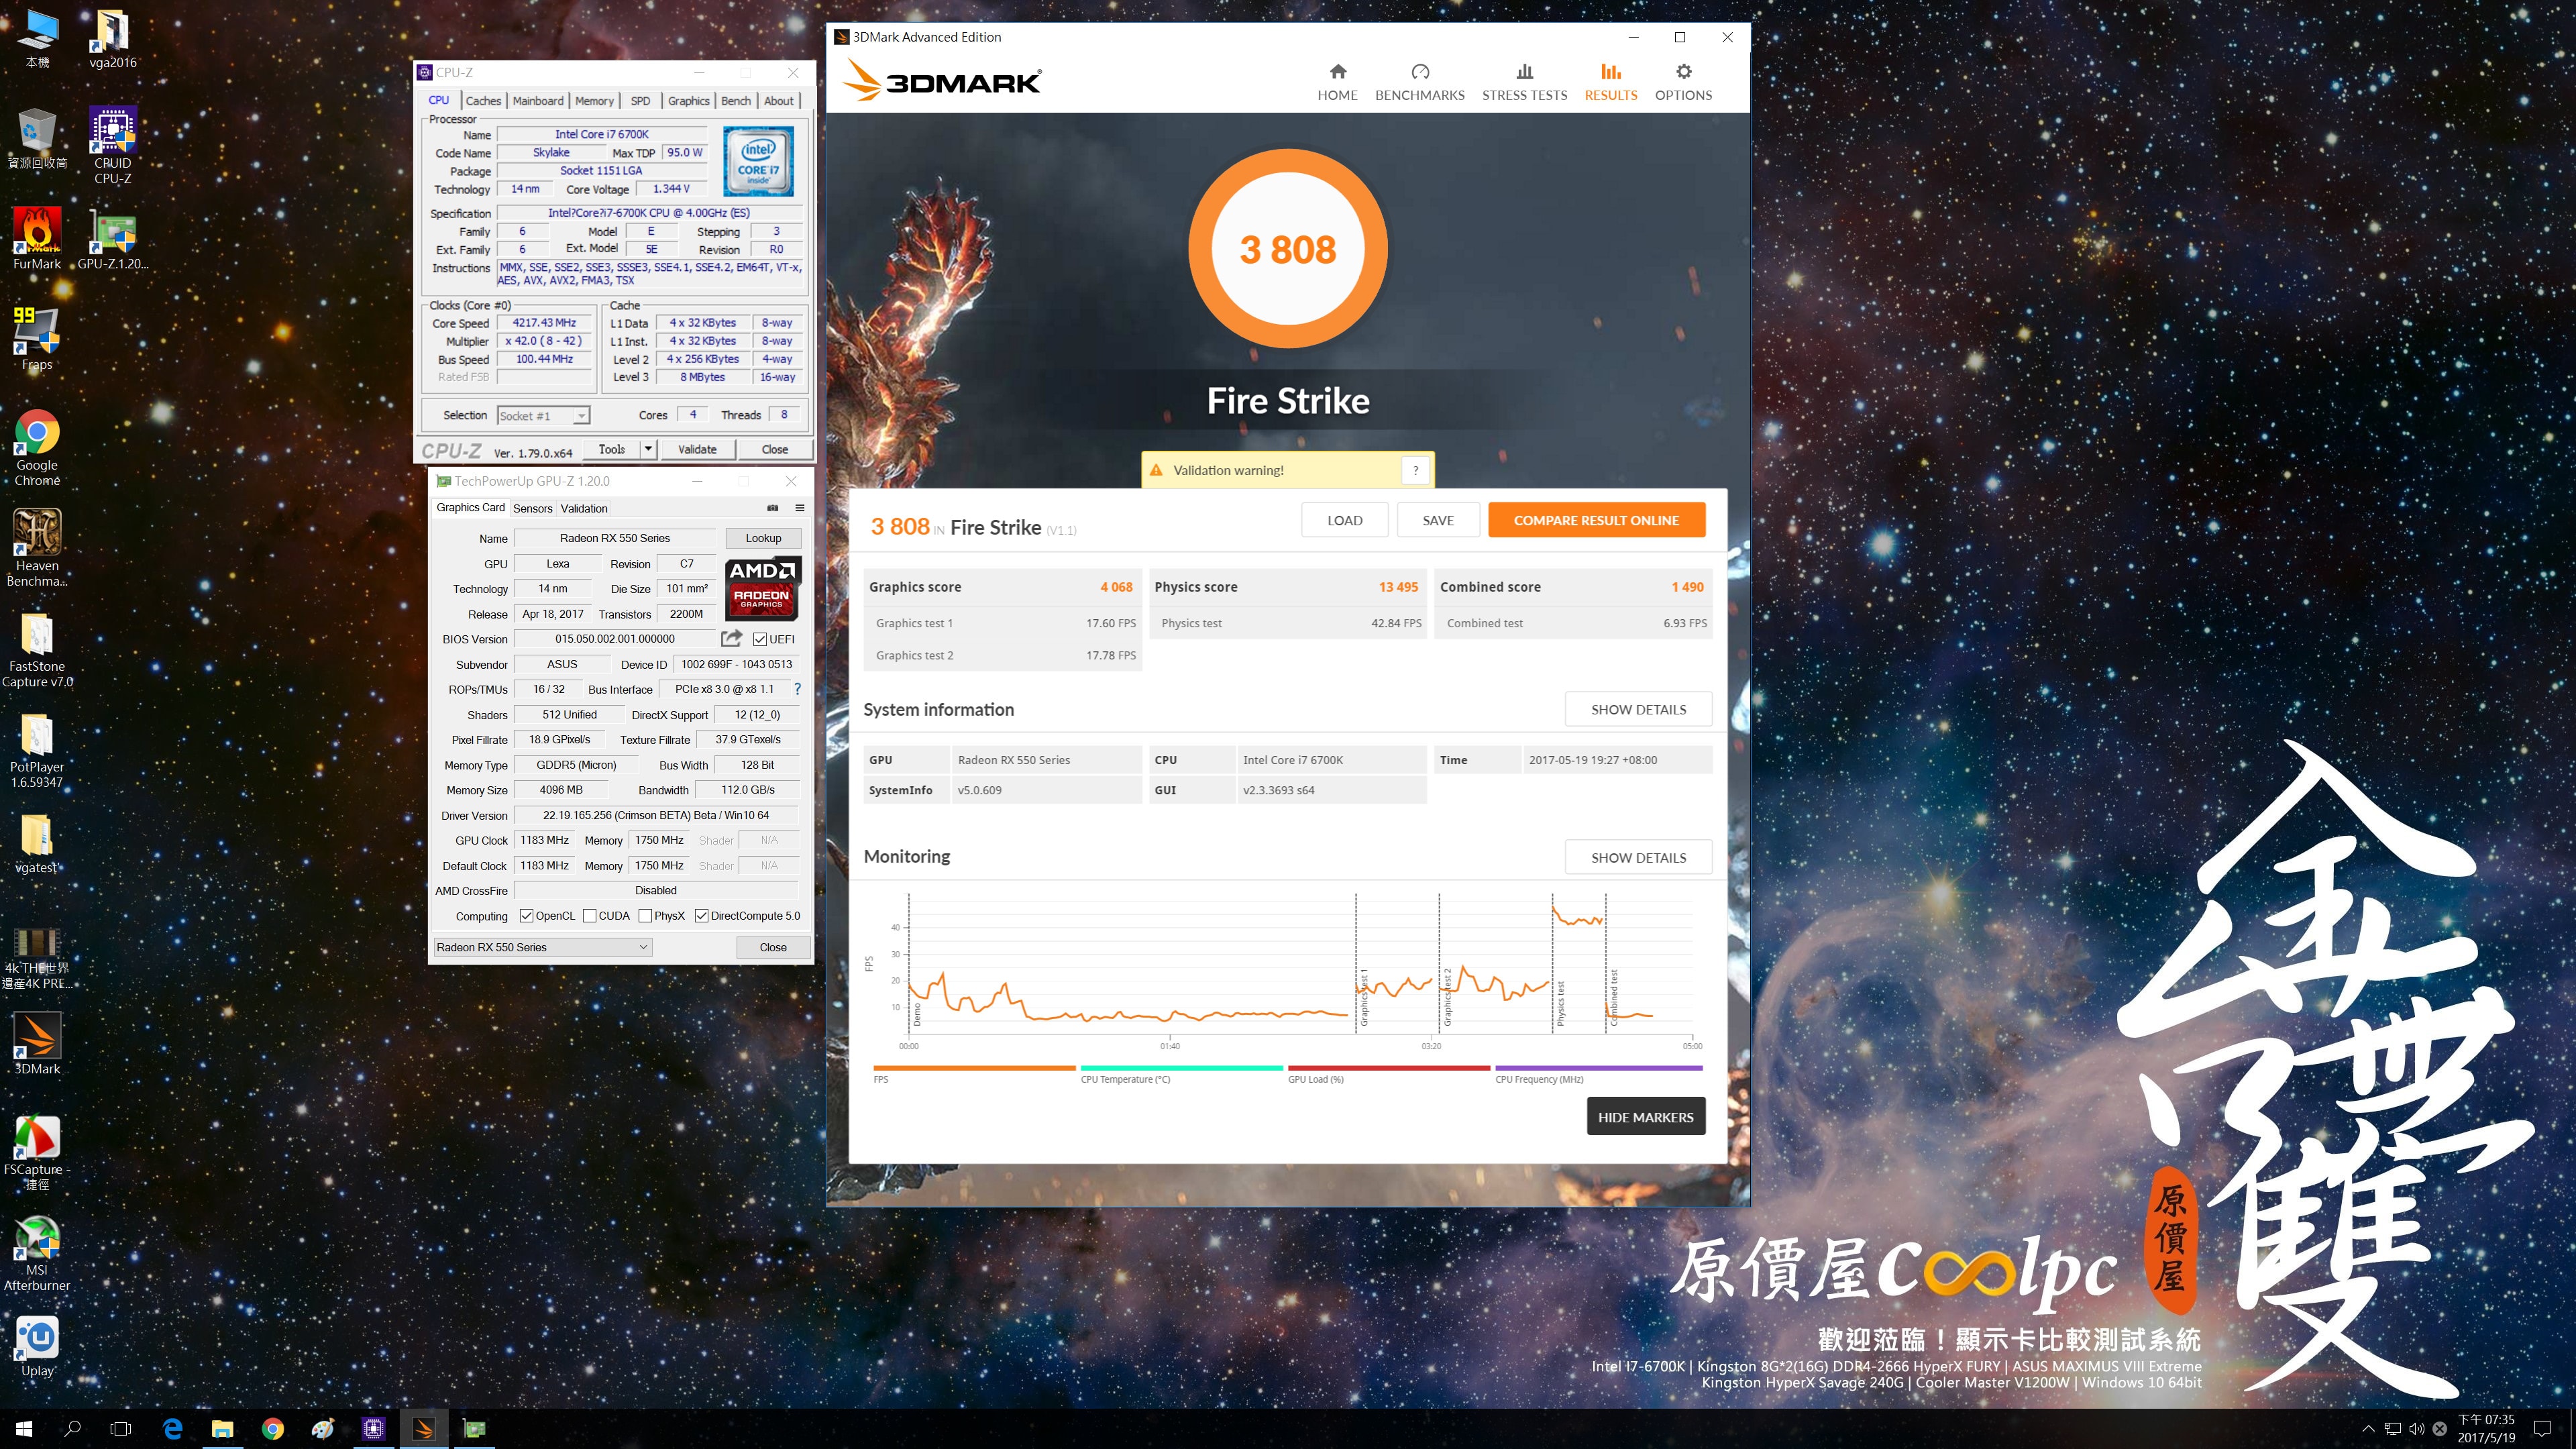Launch the Google Chrome desktop shortcut
2576x1449 pixels.
[37, 447]
